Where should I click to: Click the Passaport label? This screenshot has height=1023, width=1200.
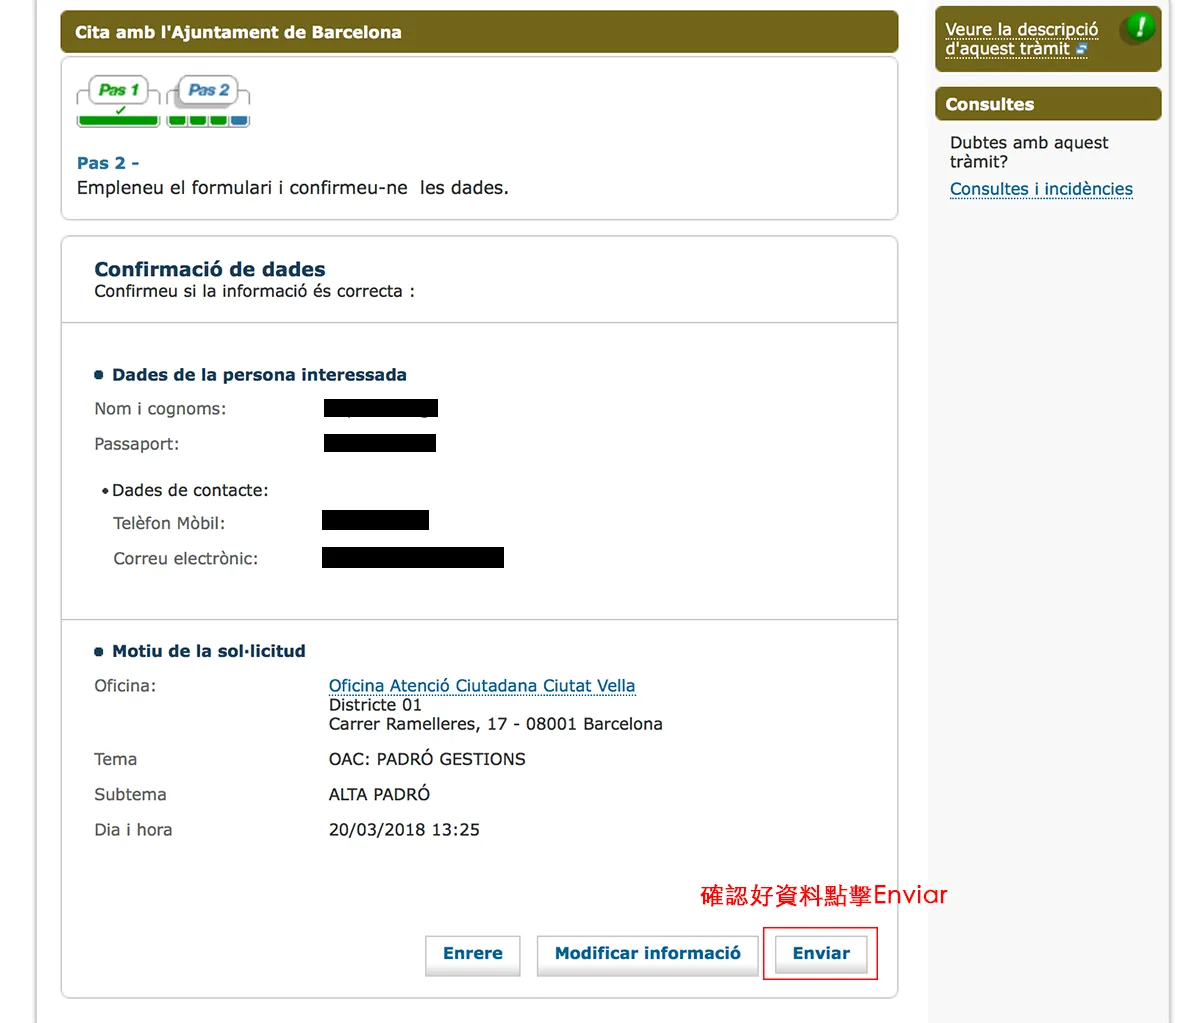(136, 444)
